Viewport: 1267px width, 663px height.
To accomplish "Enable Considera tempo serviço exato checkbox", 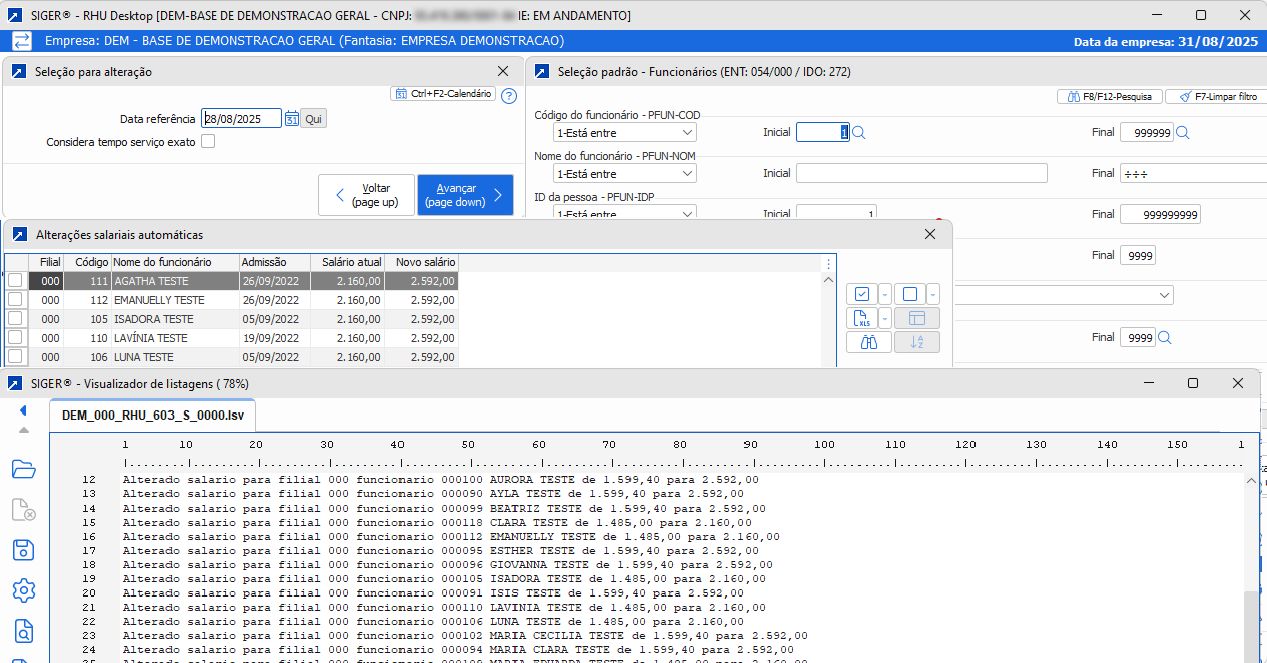I will tap(208, 142).
